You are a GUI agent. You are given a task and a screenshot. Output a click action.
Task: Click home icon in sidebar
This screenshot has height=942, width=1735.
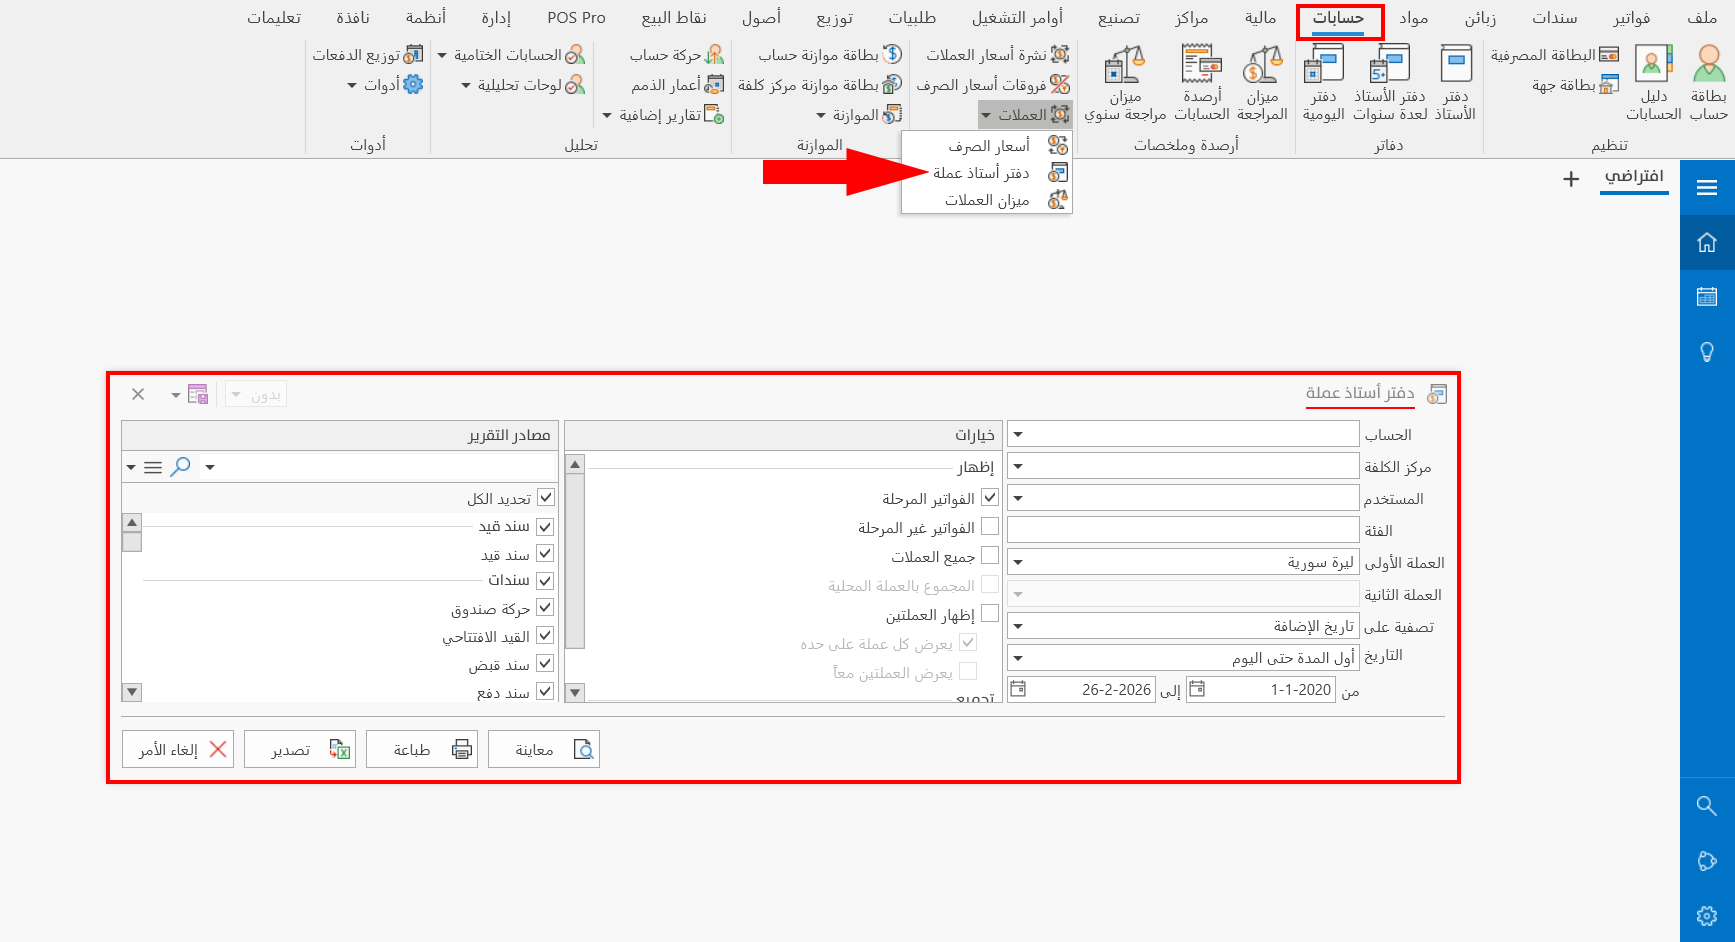(1707, 242)
